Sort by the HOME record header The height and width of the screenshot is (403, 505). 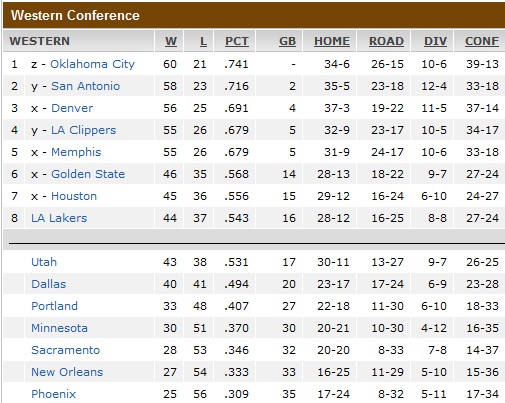332,41
